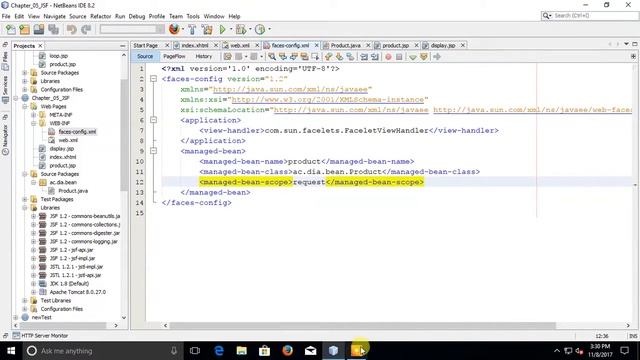Collapse the managed-bean fold on line 9

point(153,151)
